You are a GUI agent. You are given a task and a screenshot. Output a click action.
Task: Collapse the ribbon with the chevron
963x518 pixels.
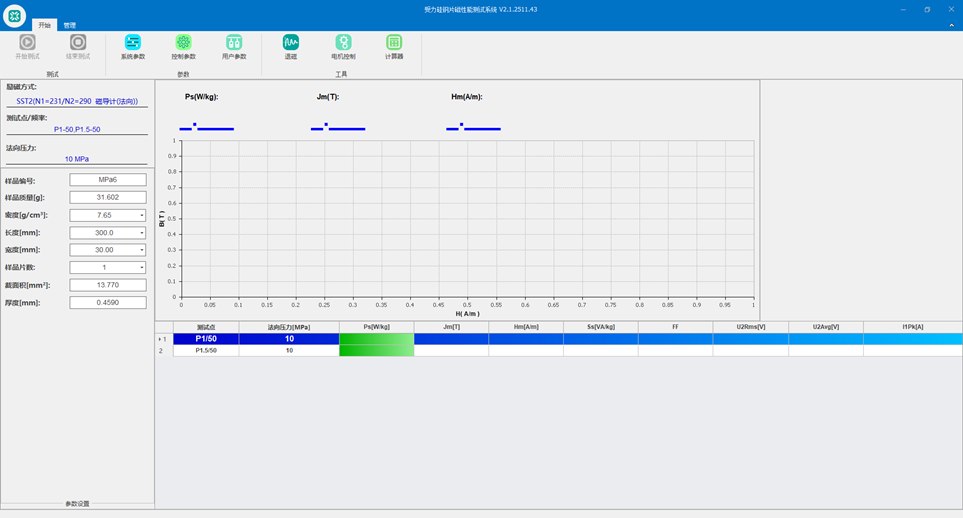pyautogui.click(x=951, y=25)
